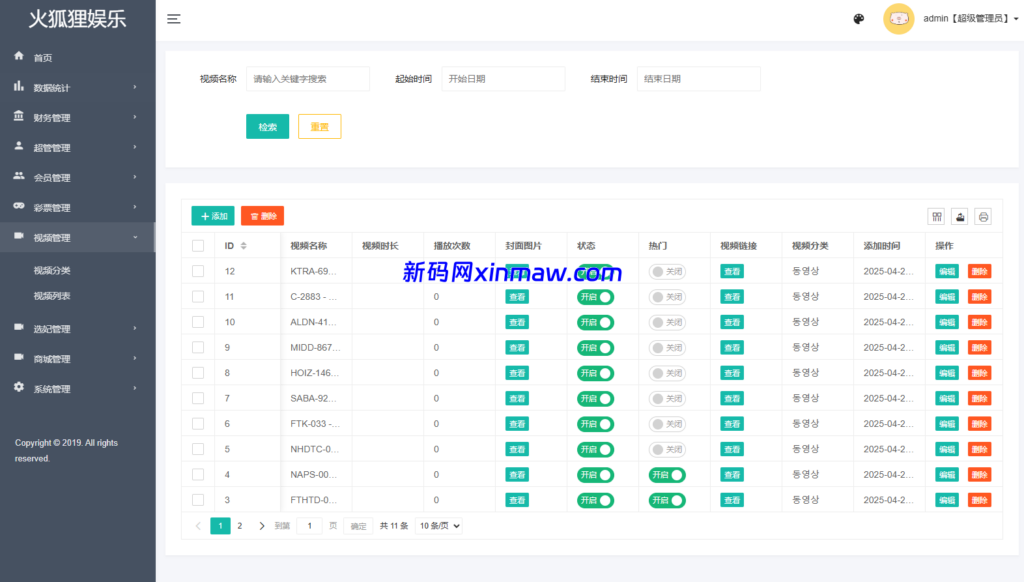Expand the 彩票管理 sidebar menu chevron

pyautogui.click(x=135, y=207)
